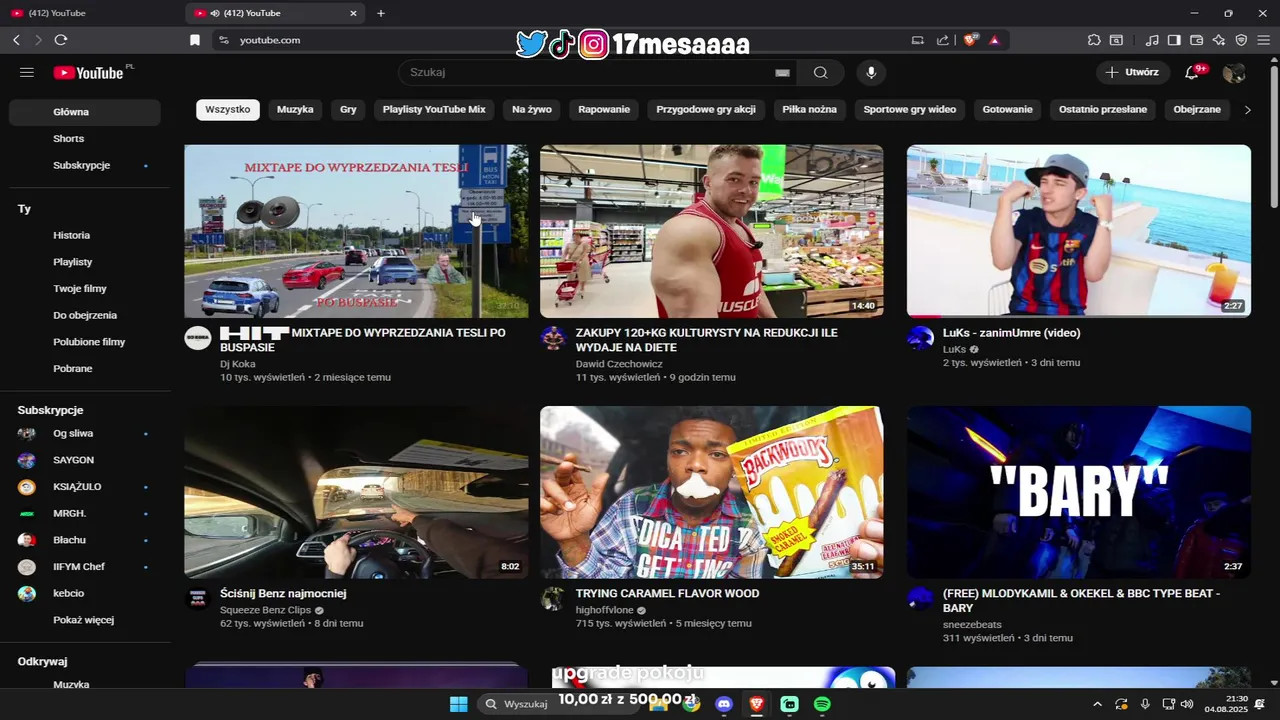Select the Wszystko filter chip
Screen dimensions: 1280x720
pos(228,109)
